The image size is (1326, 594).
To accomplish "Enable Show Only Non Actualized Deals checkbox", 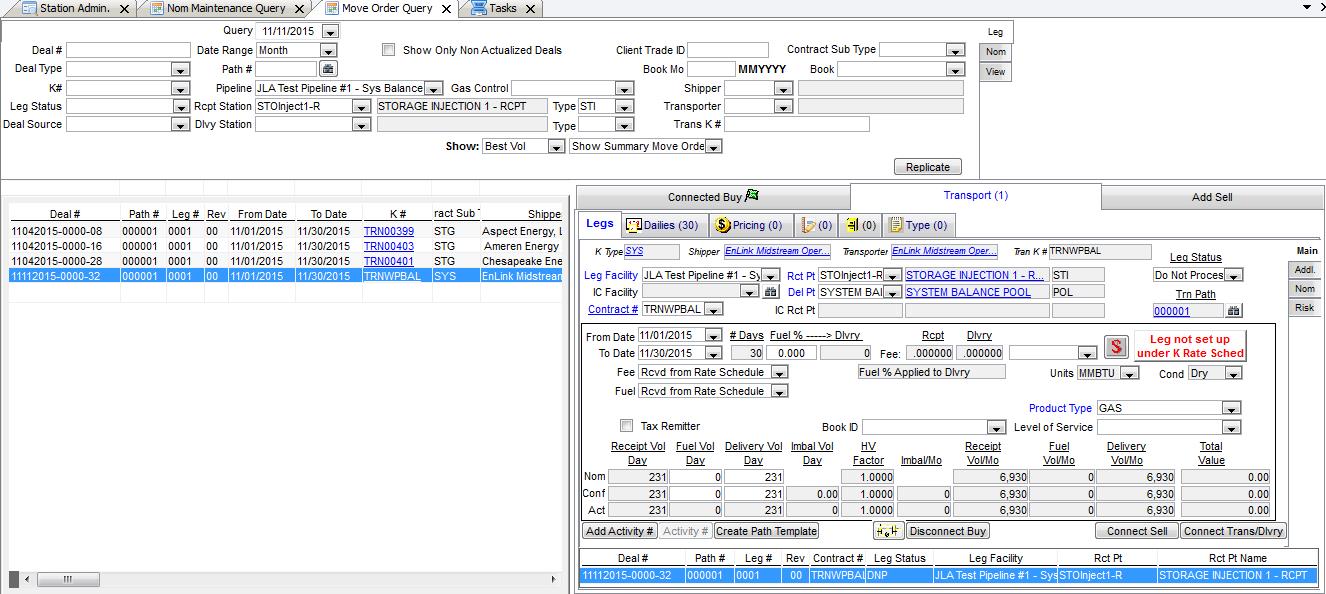I will 389,50.
